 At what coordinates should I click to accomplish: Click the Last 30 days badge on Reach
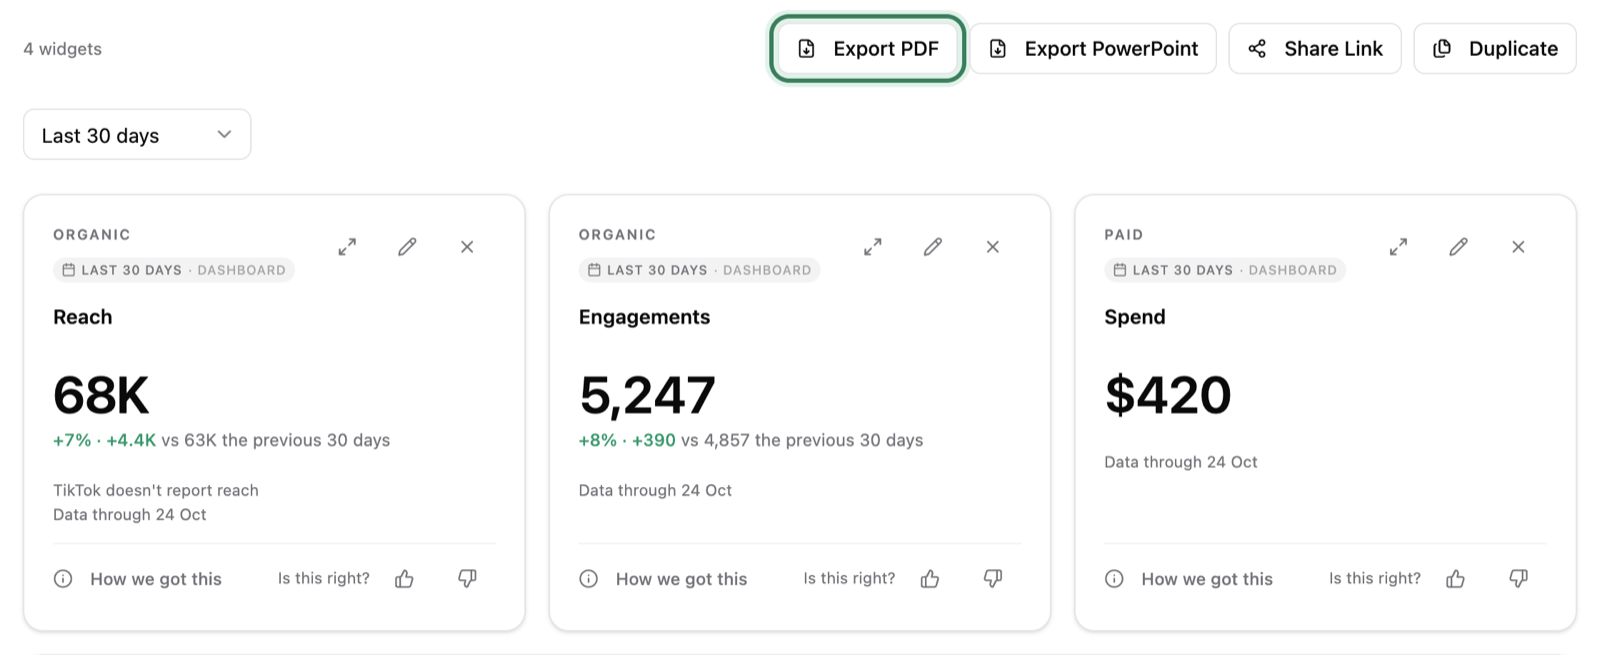click(x=174, y=270)
